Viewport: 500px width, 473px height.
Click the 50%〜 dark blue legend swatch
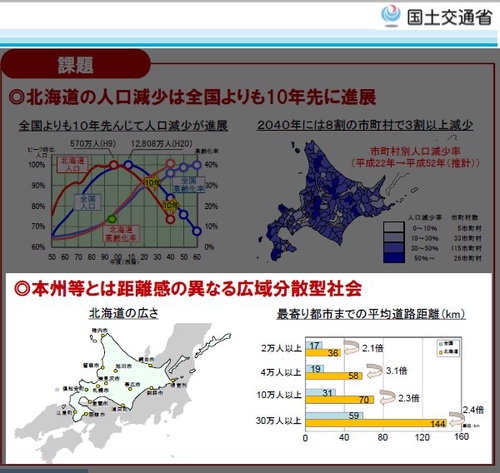[394, 258]
